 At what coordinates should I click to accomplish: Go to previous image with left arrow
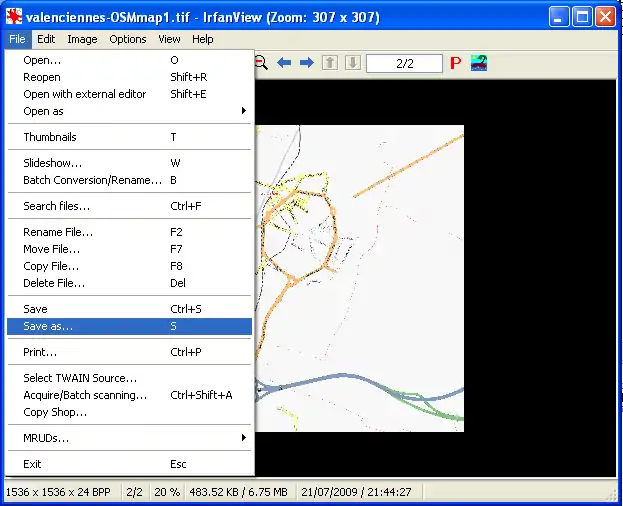click(284, 63)
